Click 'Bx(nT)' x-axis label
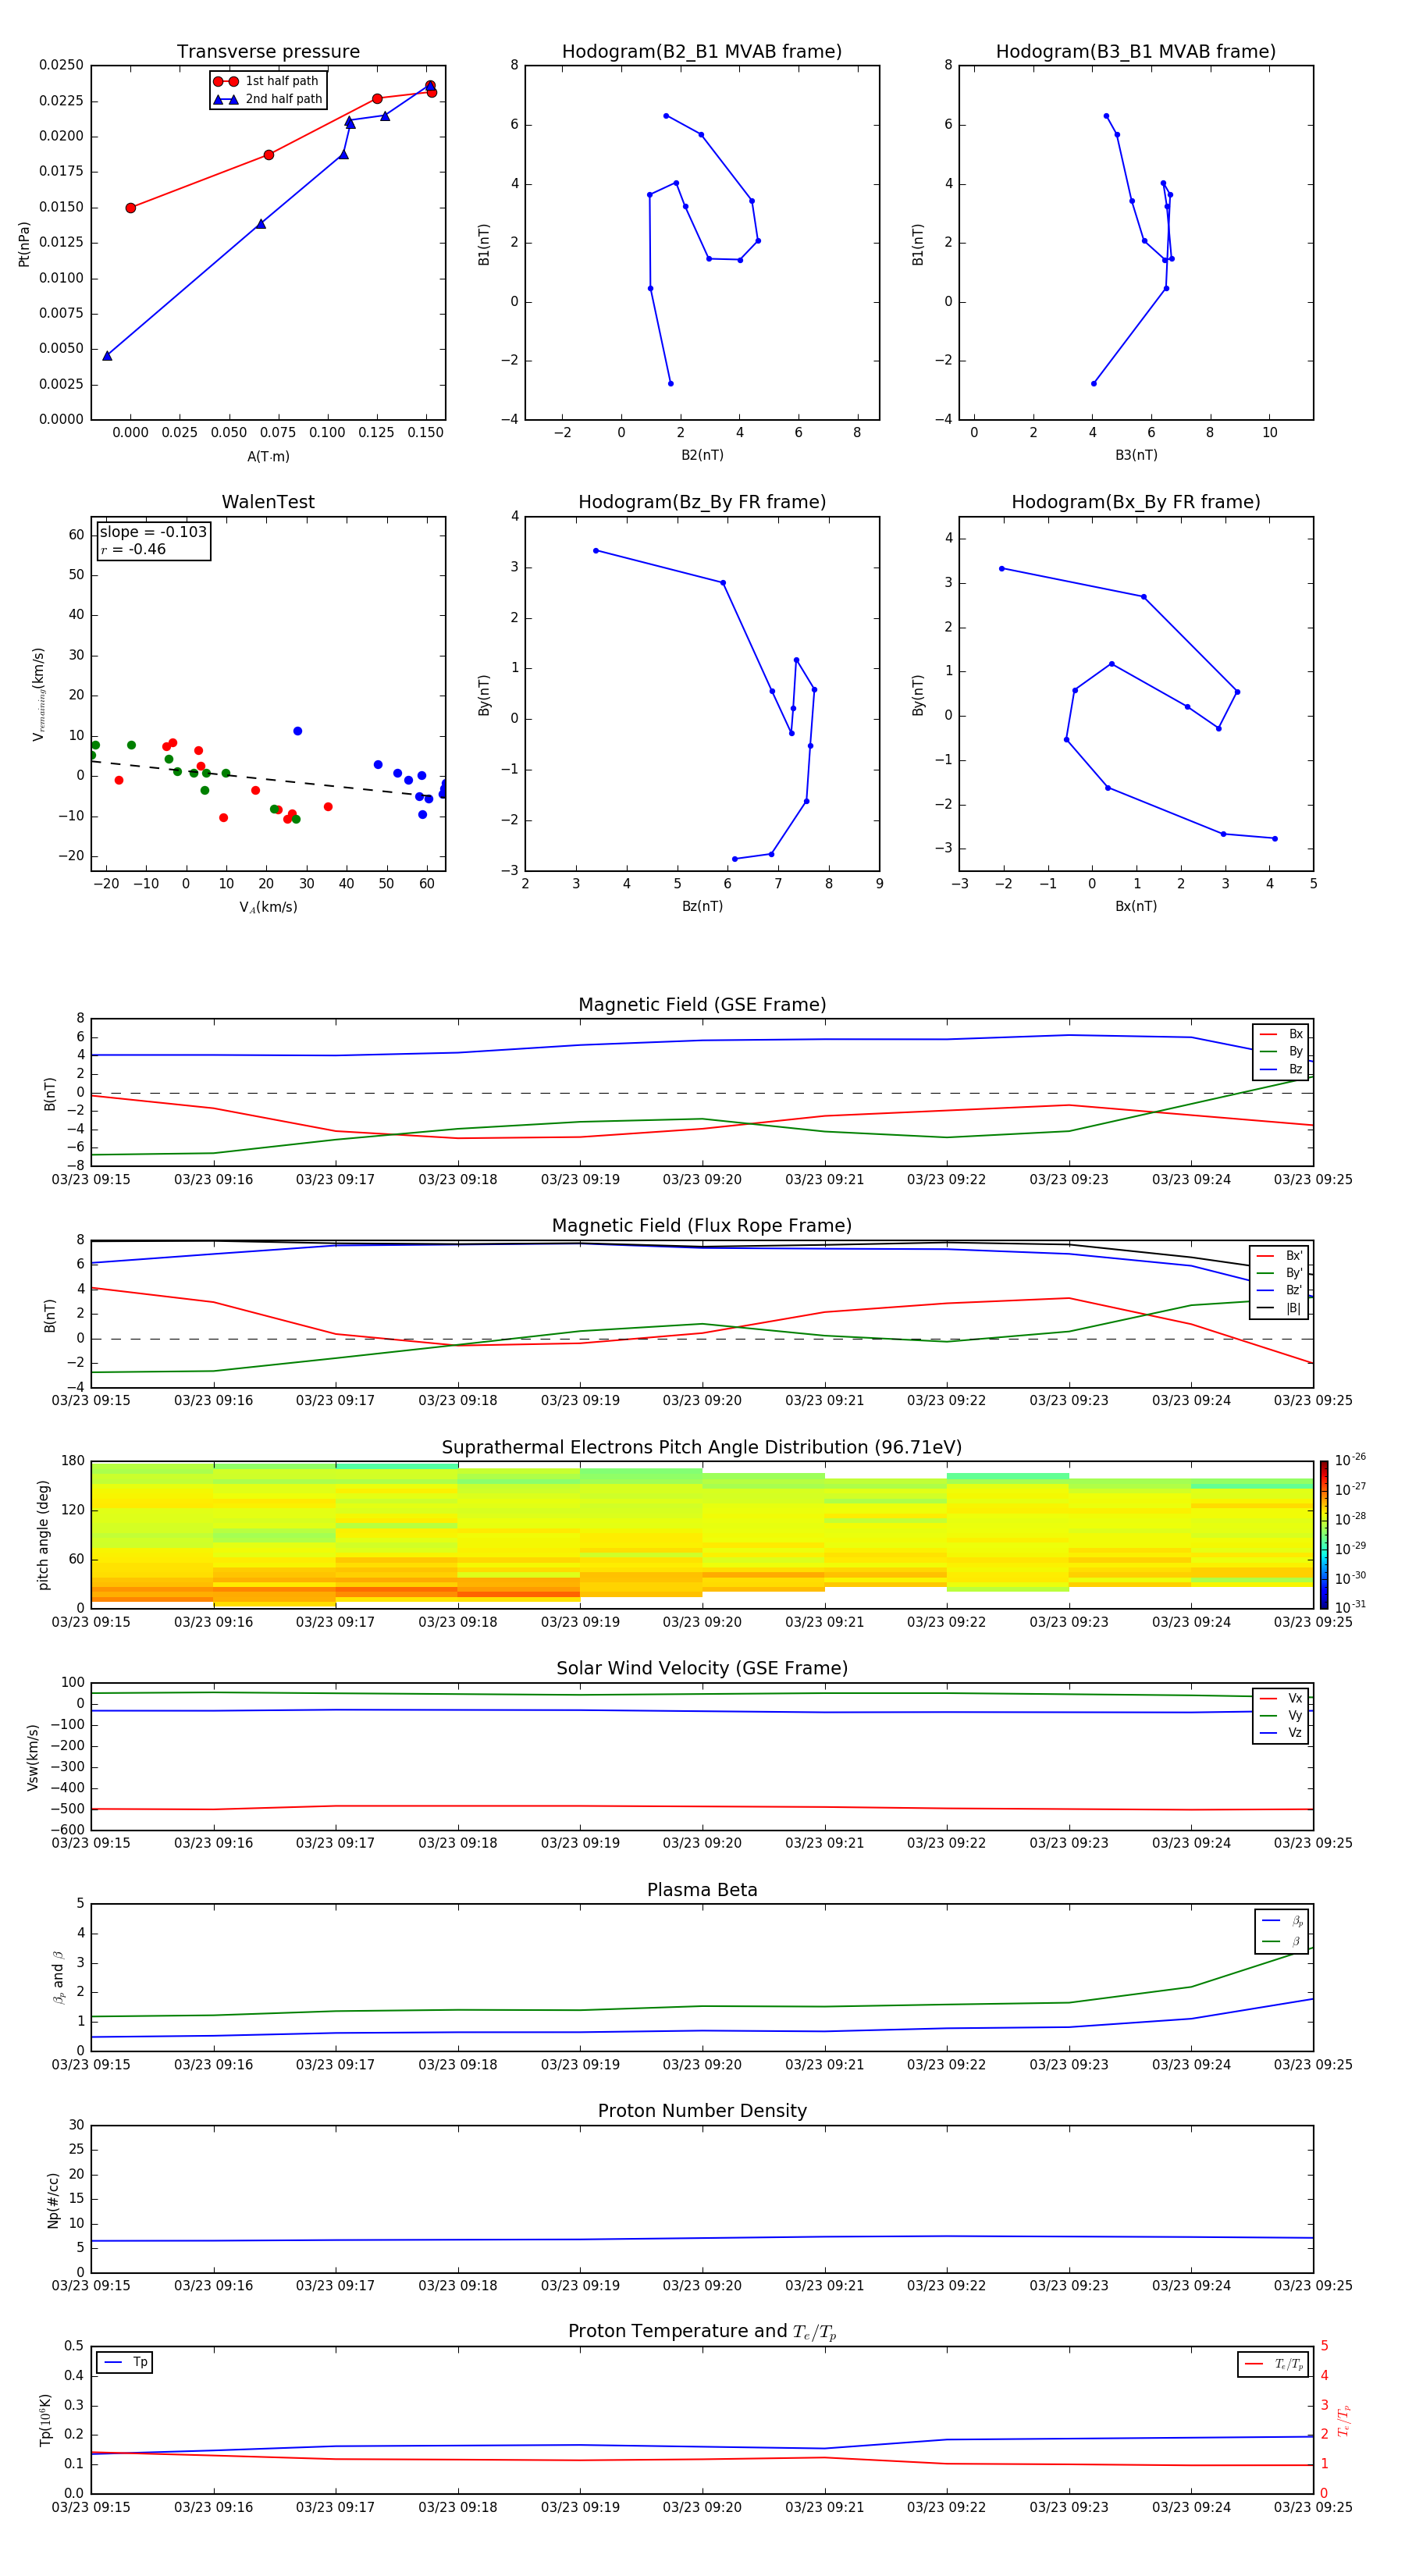The height and width of the screenshot is (2576, 1405). [x=1136, y=906]
